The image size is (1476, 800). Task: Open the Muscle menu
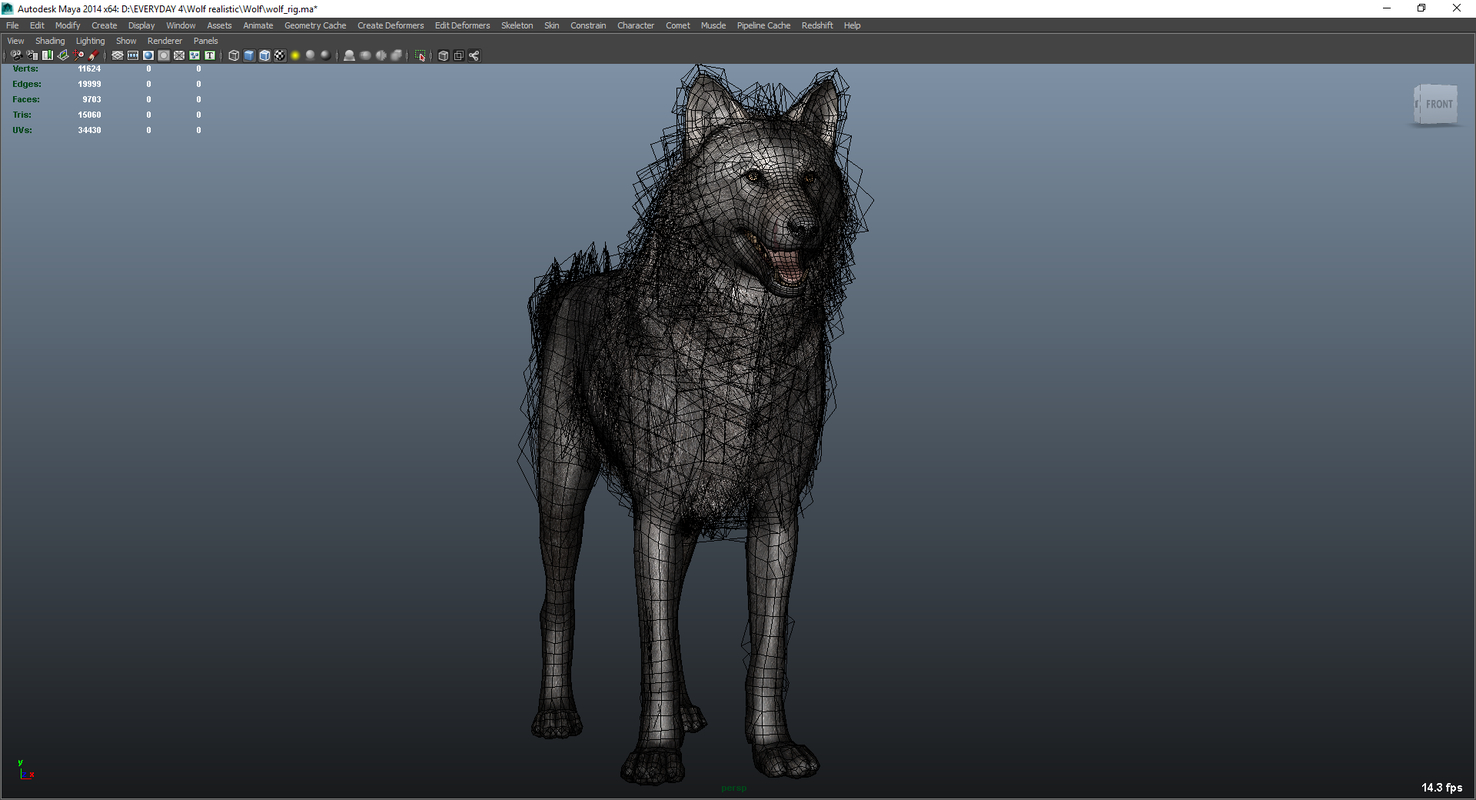(x=713, y=25)
